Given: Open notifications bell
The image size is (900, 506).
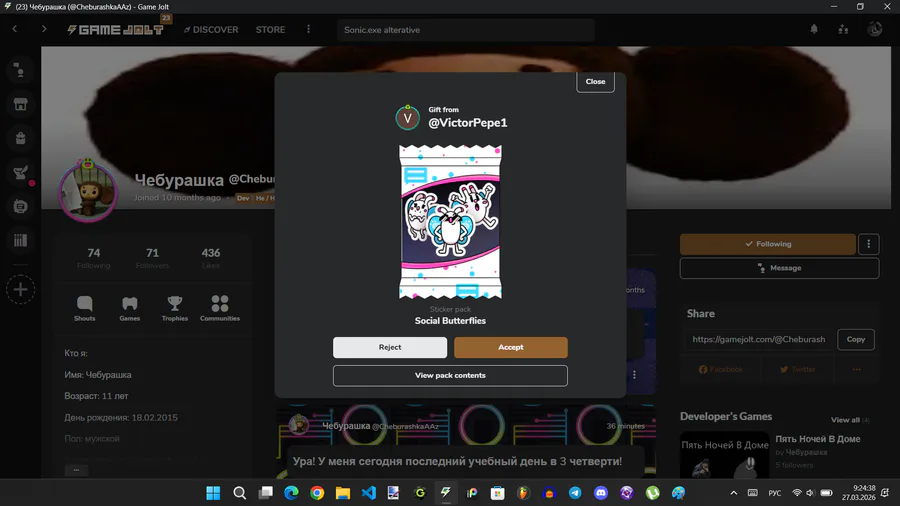Looking at the screenshot, I should [x=814, y=29].
